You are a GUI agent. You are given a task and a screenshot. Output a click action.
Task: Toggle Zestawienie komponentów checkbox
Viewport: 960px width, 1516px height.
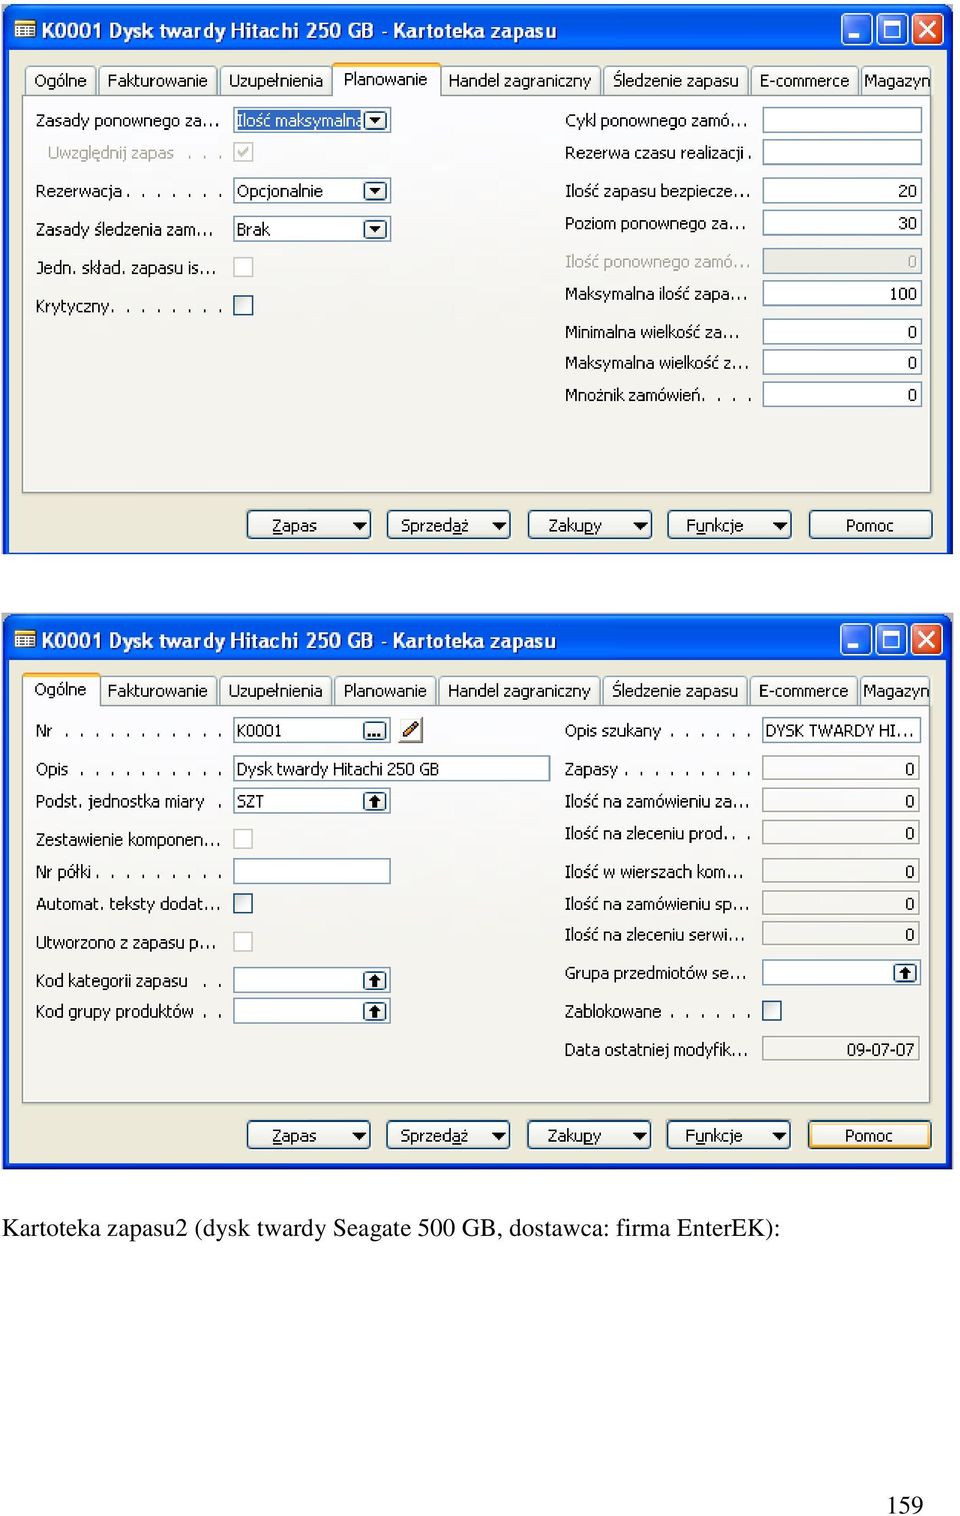(x=243, y=838)
